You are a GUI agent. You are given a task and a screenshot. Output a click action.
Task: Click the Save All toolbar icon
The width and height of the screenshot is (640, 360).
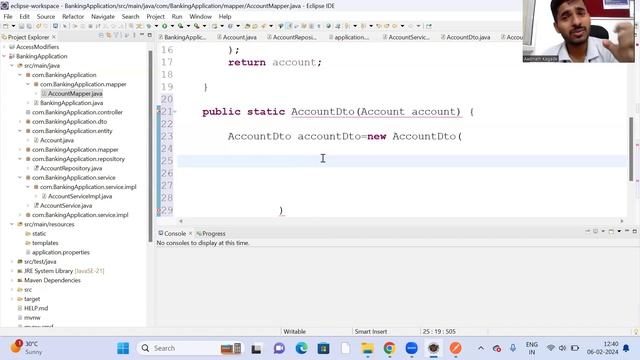click(29, 26)
